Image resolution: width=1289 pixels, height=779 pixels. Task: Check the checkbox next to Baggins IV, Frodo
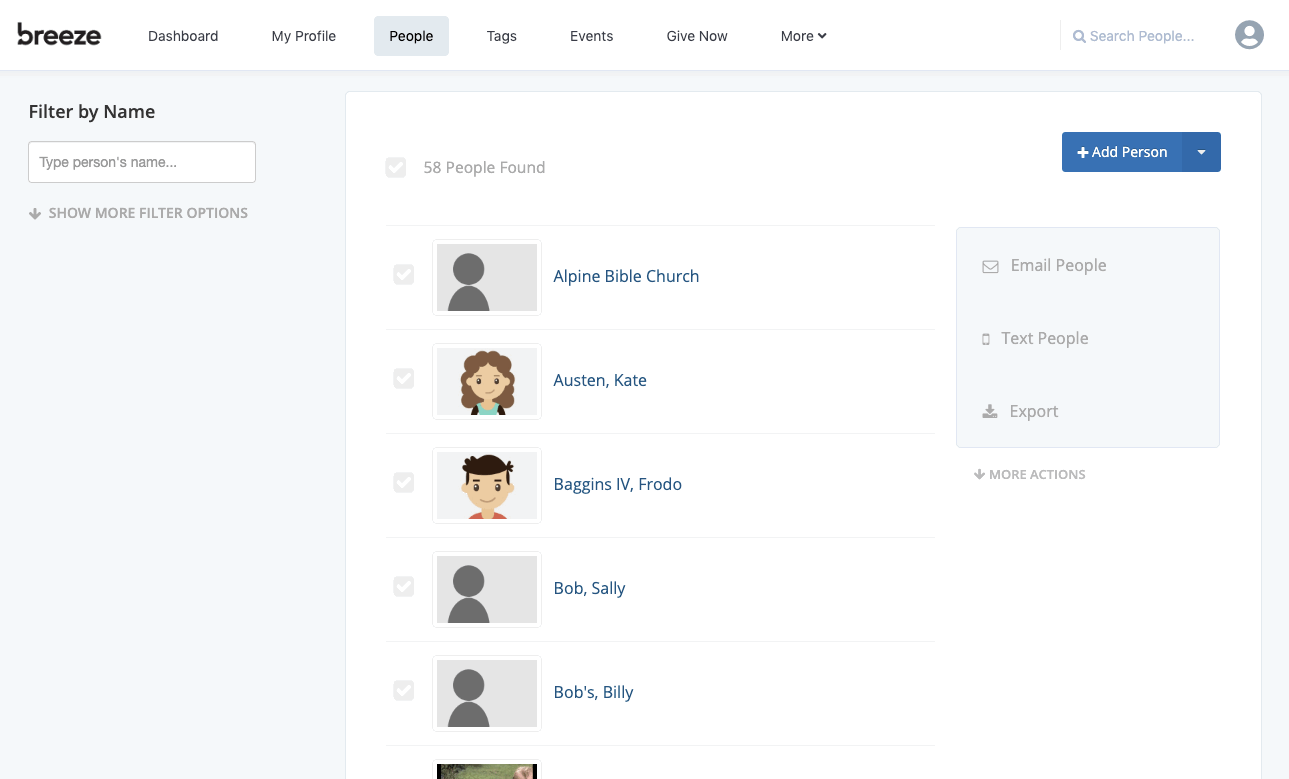coord(404,482)
